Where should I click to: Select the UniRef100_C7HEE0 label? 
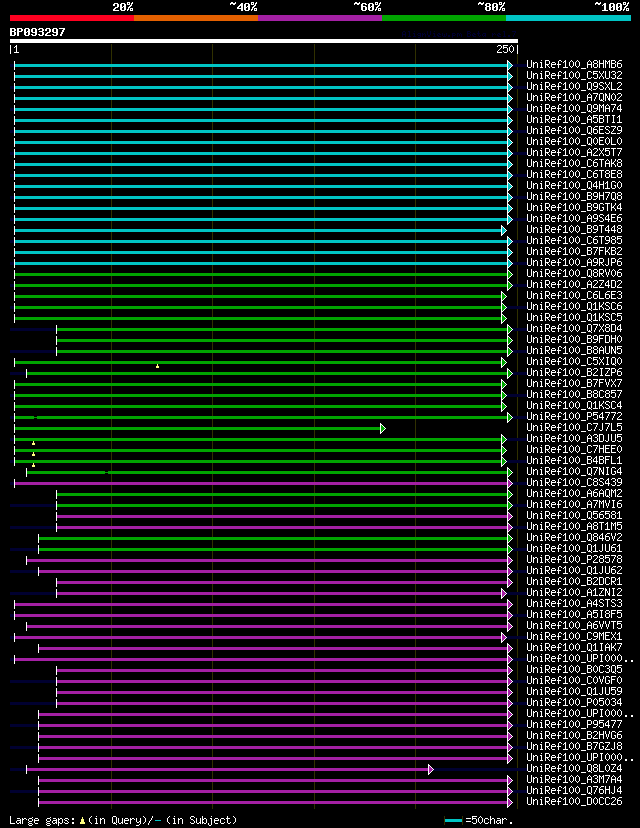point(574,449)
